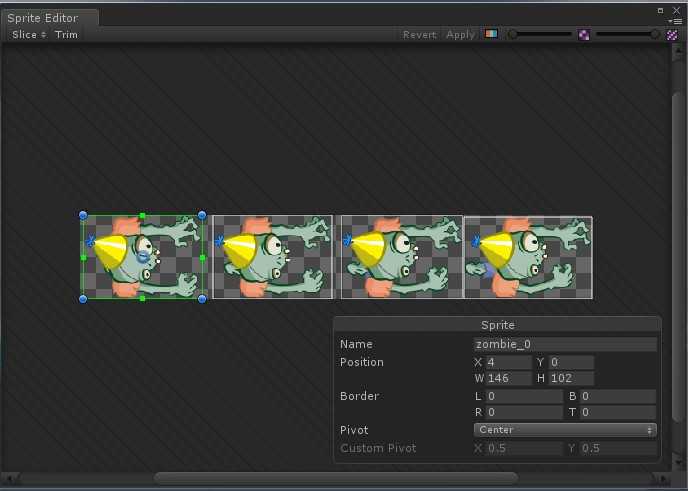Click the top green border handle

click(x=142, y=216)
